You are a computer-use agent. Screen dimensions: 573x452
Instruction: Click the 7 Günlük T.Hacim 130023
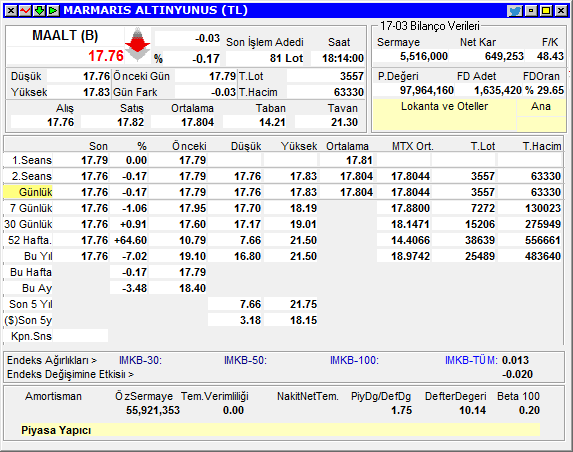point(543,208)
